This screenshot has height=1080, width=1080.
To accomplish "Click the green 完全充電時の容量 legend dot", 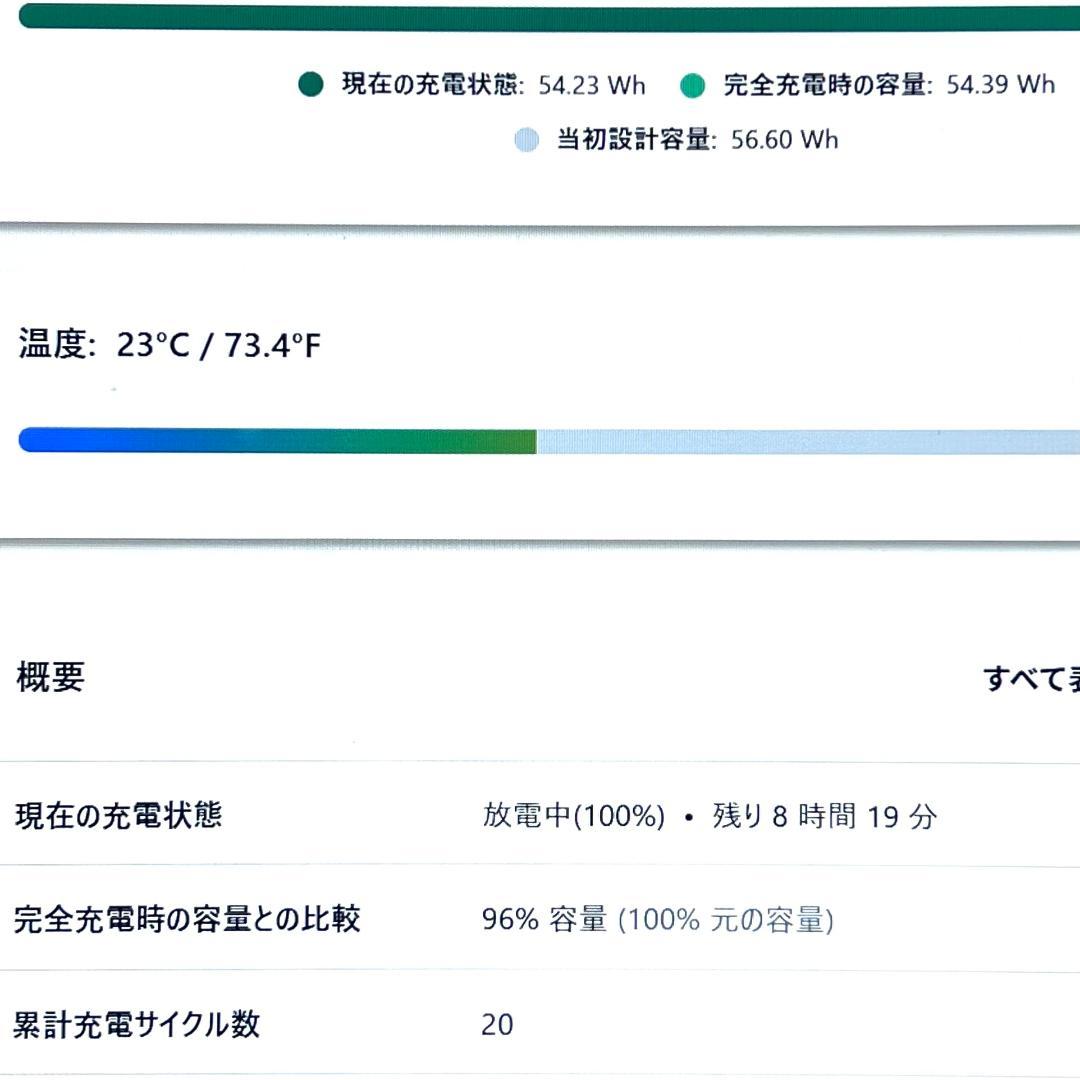I will pyautogui.click(x=692, y=86).
